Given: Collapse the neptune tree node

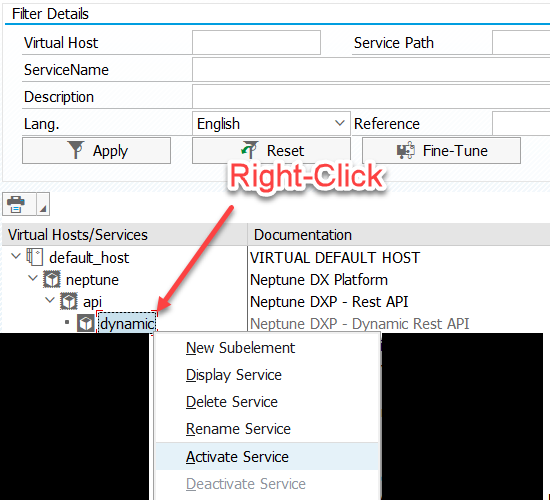Looking at the screenshot, I should click(x=33, y=279).
